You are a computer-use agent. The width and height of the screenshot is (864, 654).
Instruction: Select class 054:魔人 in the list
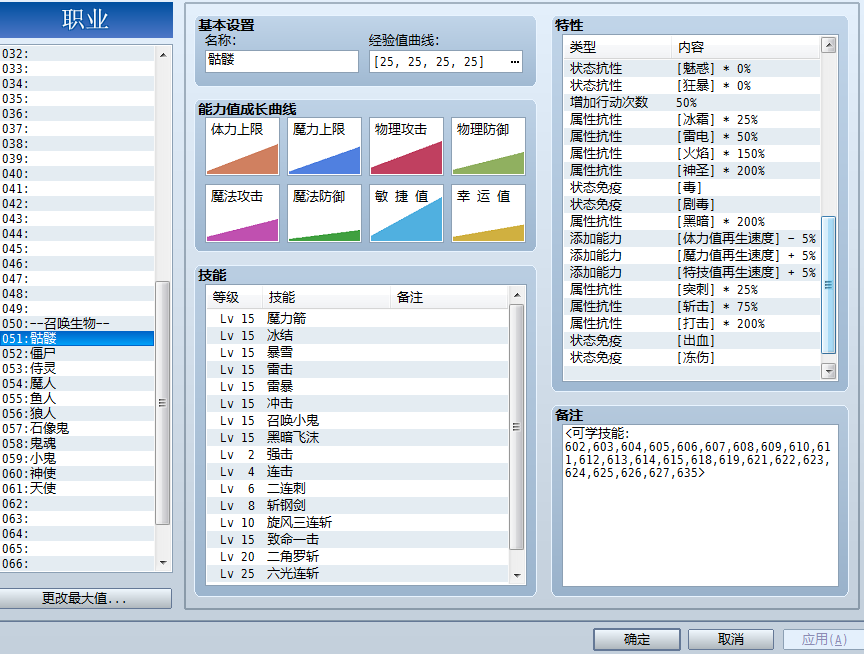pos(77,383)
